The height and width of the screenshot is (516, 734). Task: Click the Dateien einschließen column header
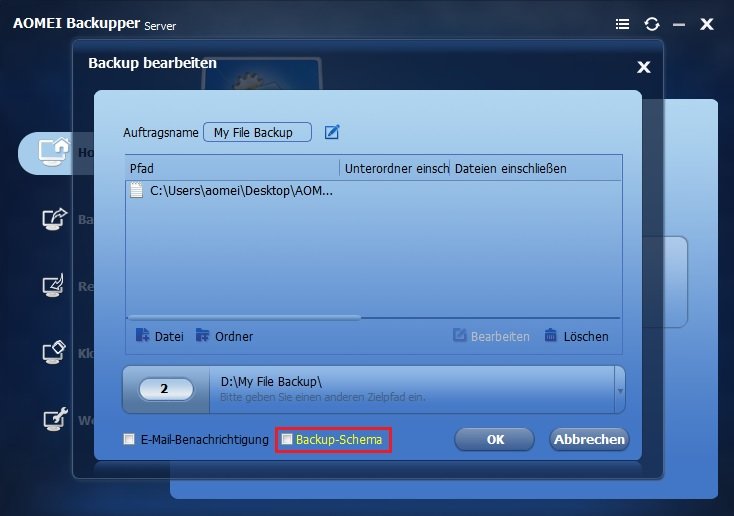(536, 168)
